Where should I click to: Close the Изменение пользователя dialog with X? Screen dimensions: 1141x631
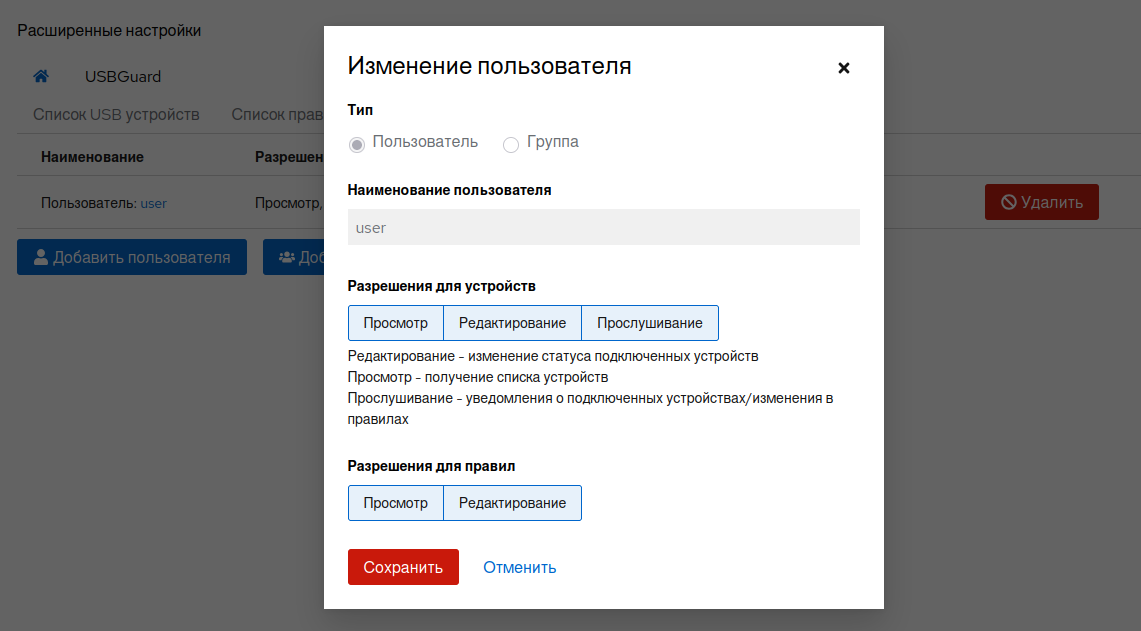click(x=843, y=68)
